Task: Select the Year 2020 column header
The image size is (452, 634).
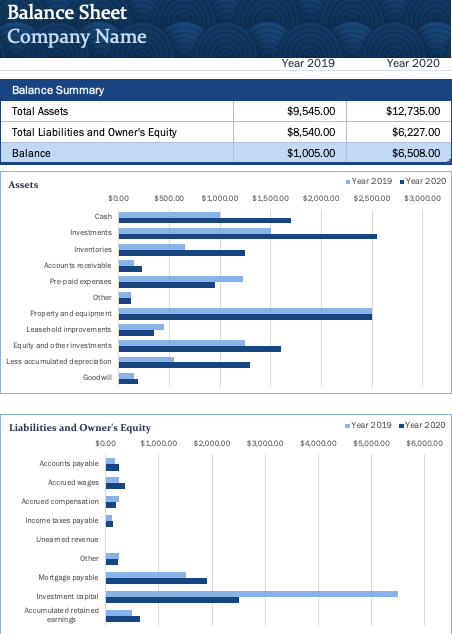Action: pyautogui.click(x=413, y=63)
